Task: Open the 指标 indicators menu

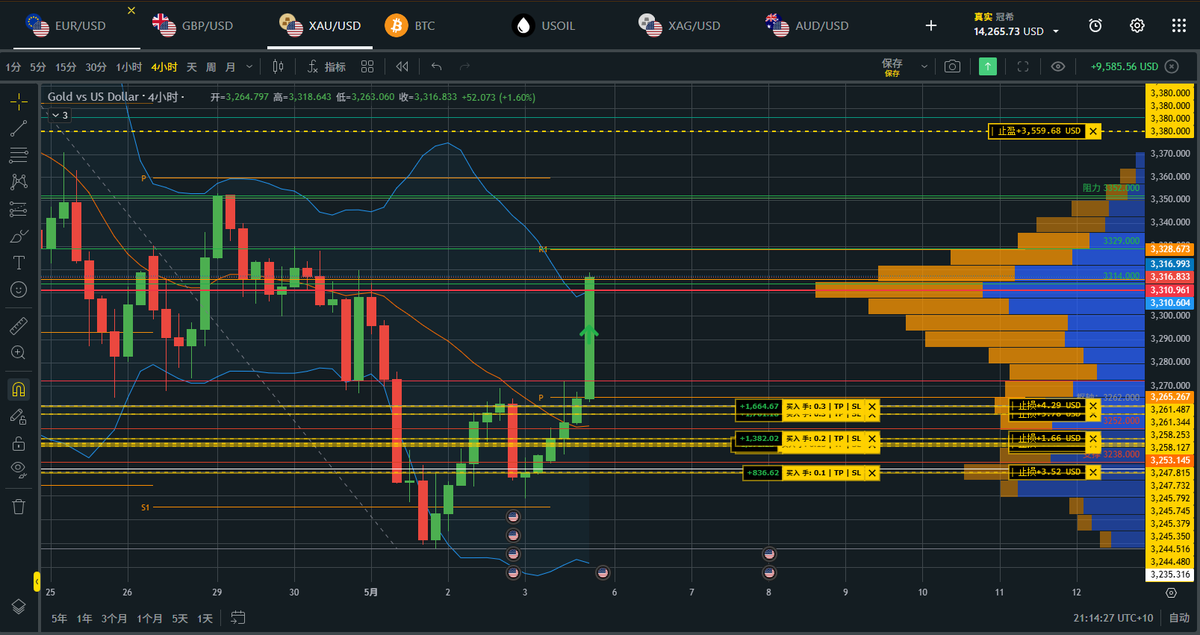Action: click(x=327, y=67)
